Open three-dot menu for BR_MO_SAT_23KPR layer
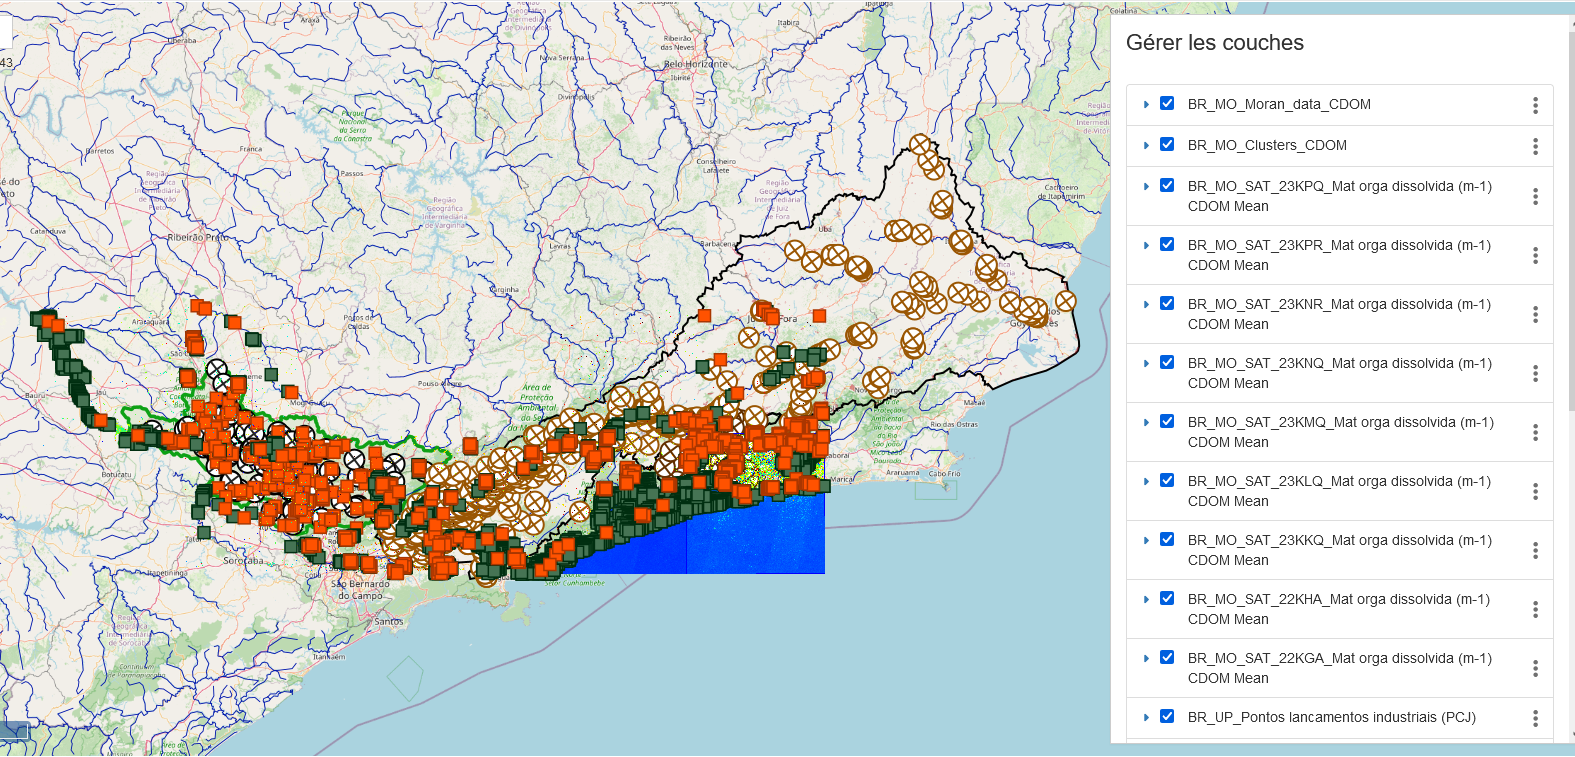The height and width of the screenshot is (757, 1575). 1535,255
